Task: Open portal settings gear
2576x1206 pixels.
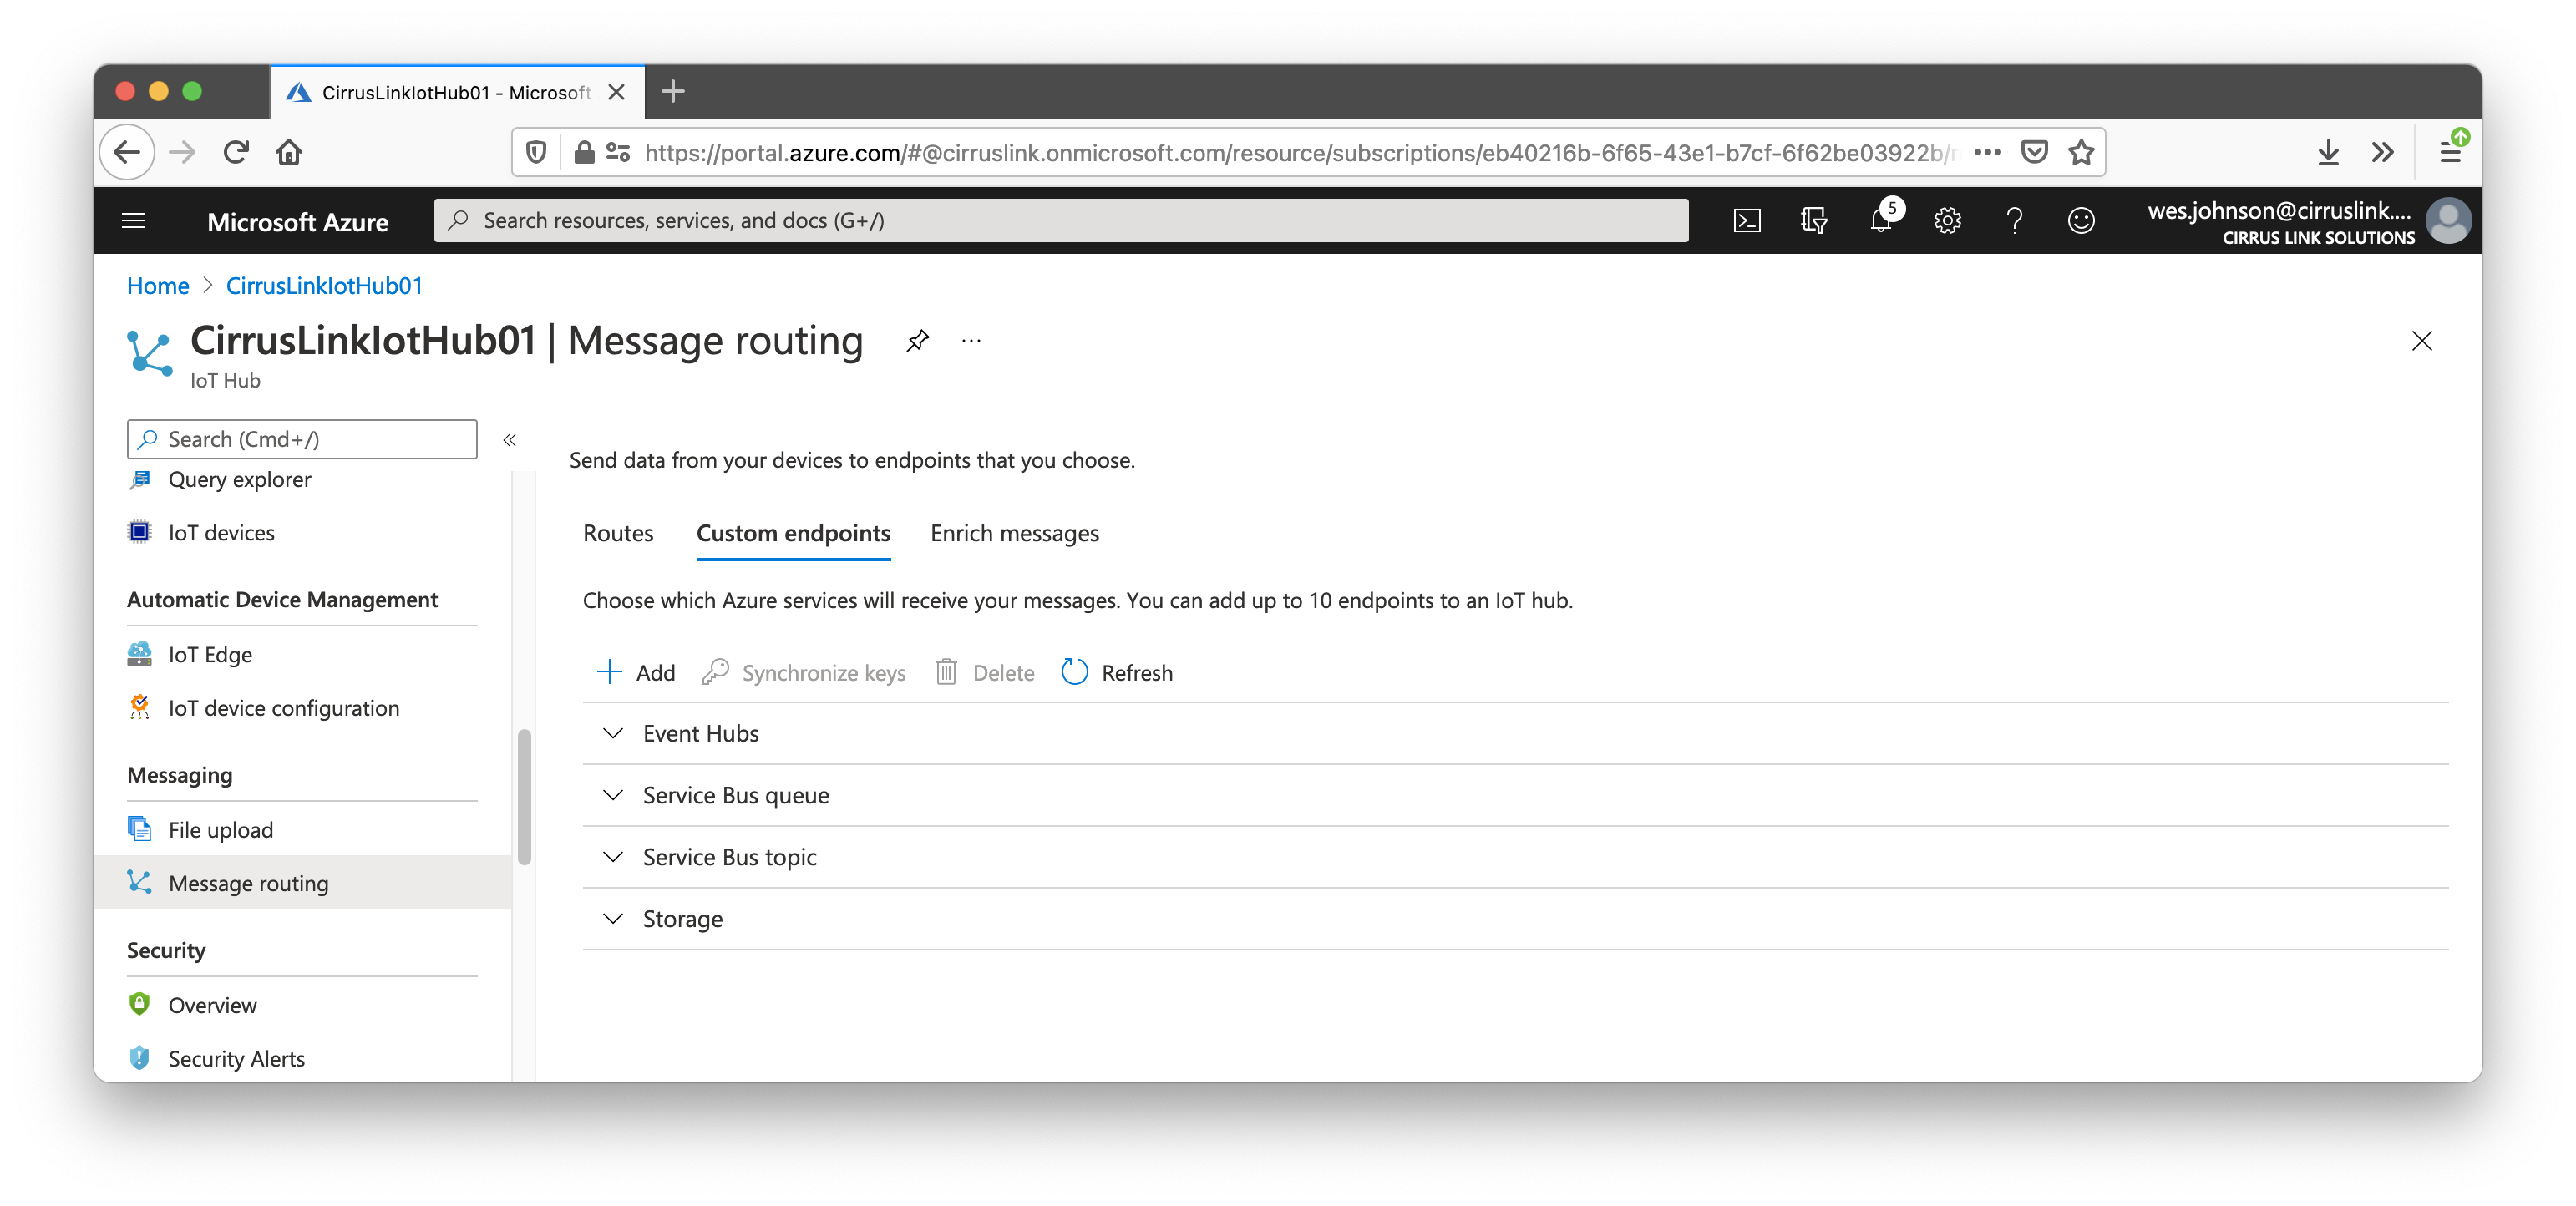Action: [x=1947, y=221]
